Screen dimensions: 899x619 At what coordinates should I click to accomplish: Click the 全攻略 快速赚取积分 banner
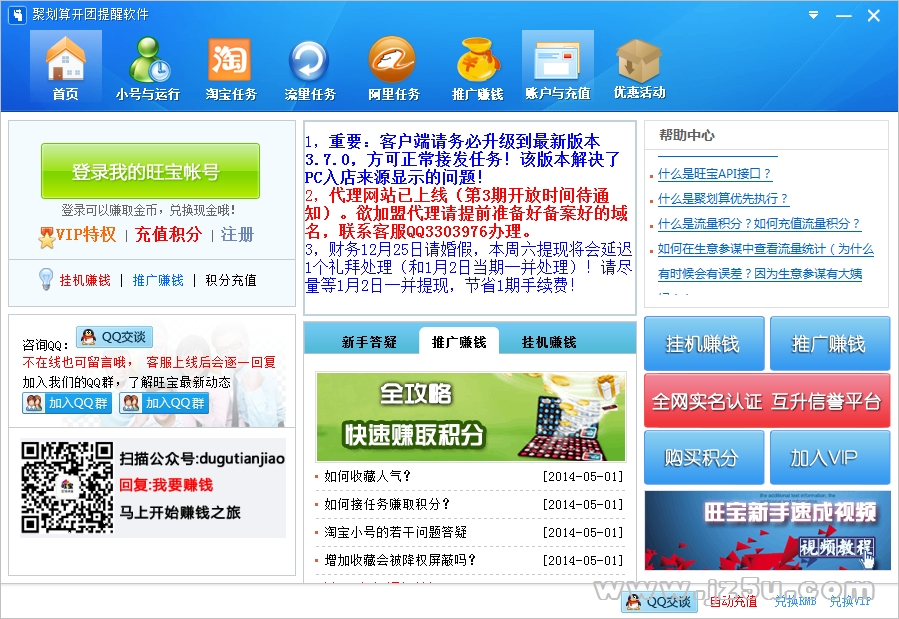[x=471, y=417]
